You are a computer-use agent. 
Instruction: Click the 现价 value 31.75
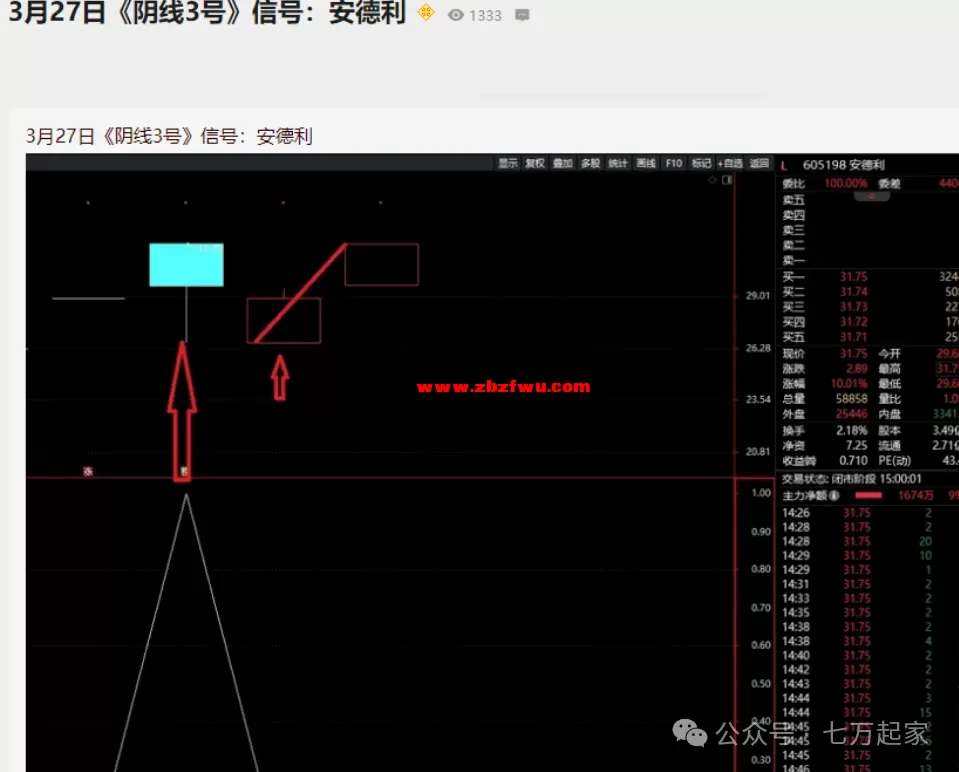[x=853, y=354]
